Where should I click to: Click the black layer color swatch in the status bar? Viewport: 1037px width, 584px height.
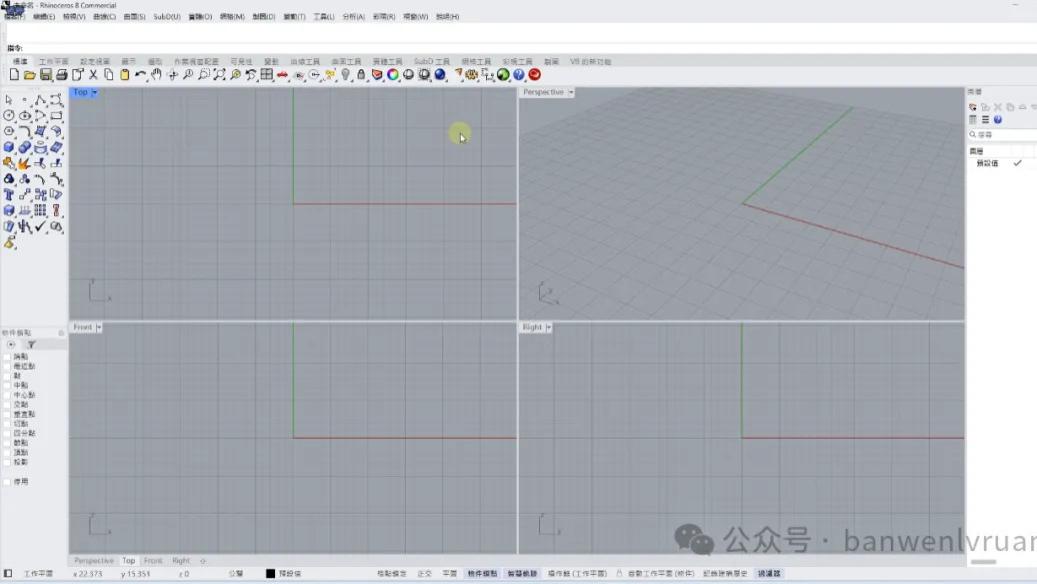pos(268,573)
